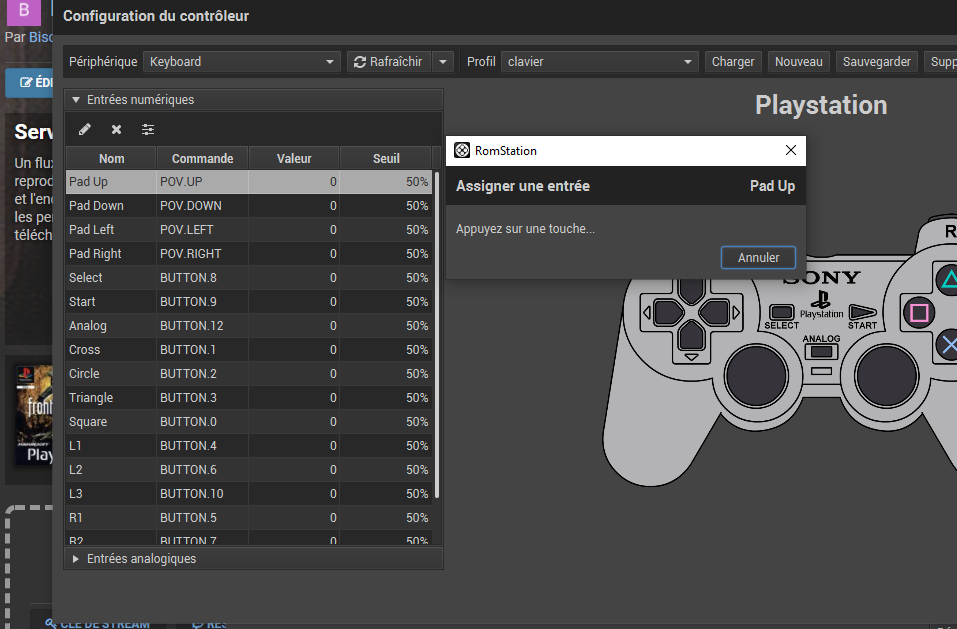
Task: Click the POV.LEFT command cell
Action: 203,229
